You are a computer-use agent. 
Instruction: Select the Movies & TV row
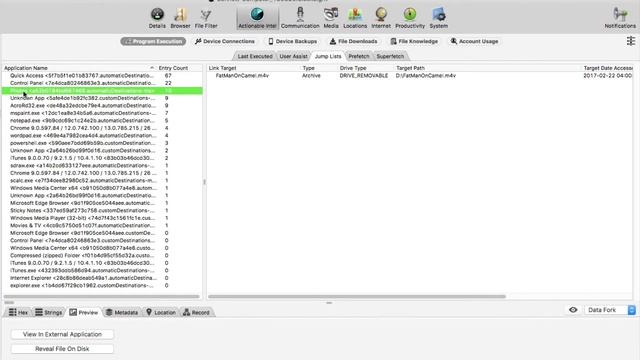[102, 225]
